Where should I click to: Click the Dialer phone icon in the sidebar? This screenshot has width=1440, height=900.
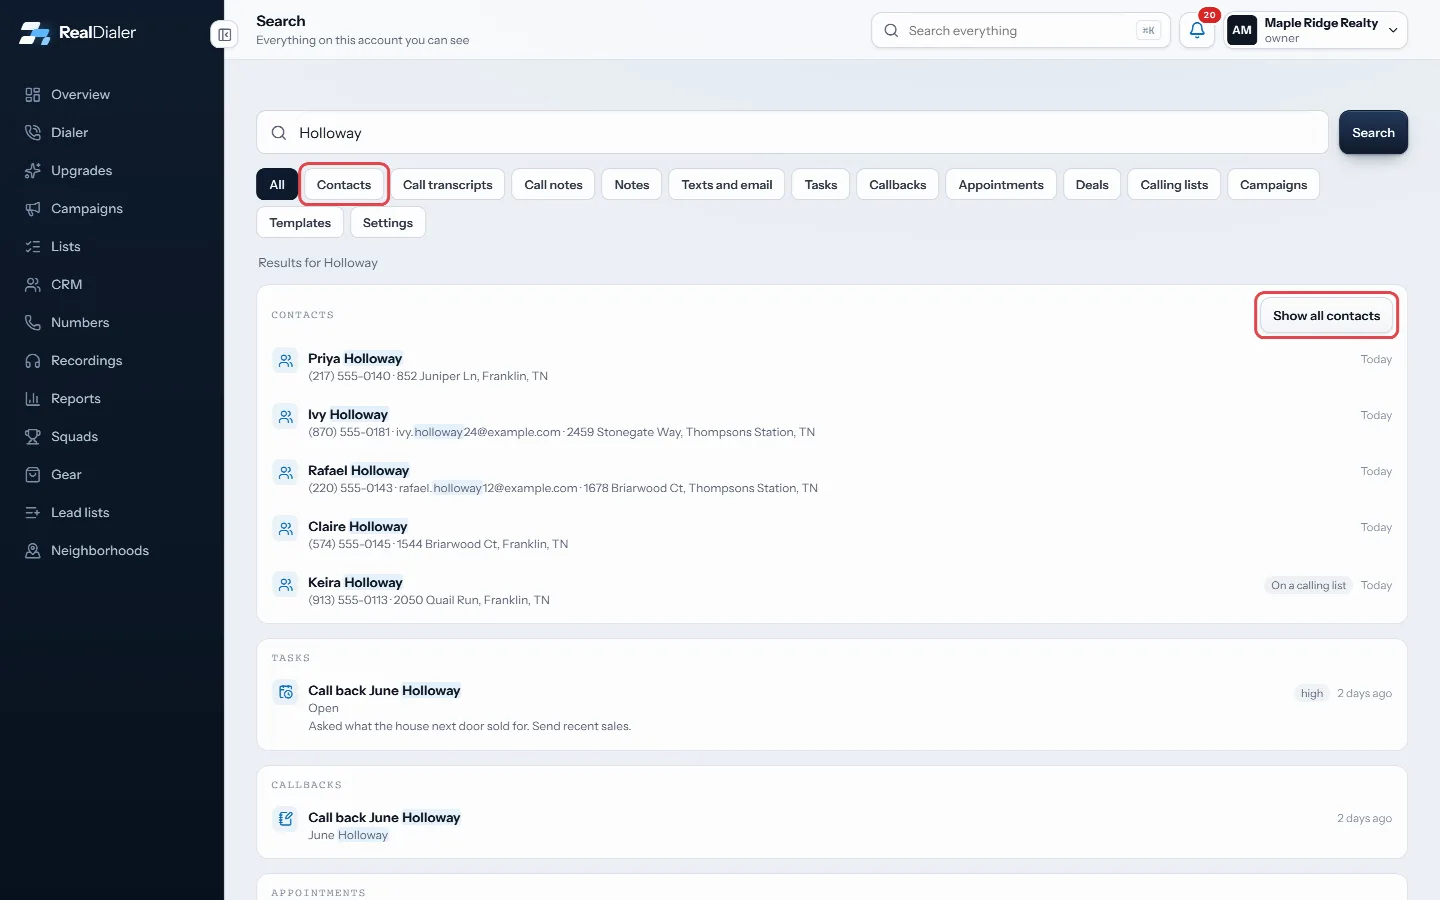33,133
